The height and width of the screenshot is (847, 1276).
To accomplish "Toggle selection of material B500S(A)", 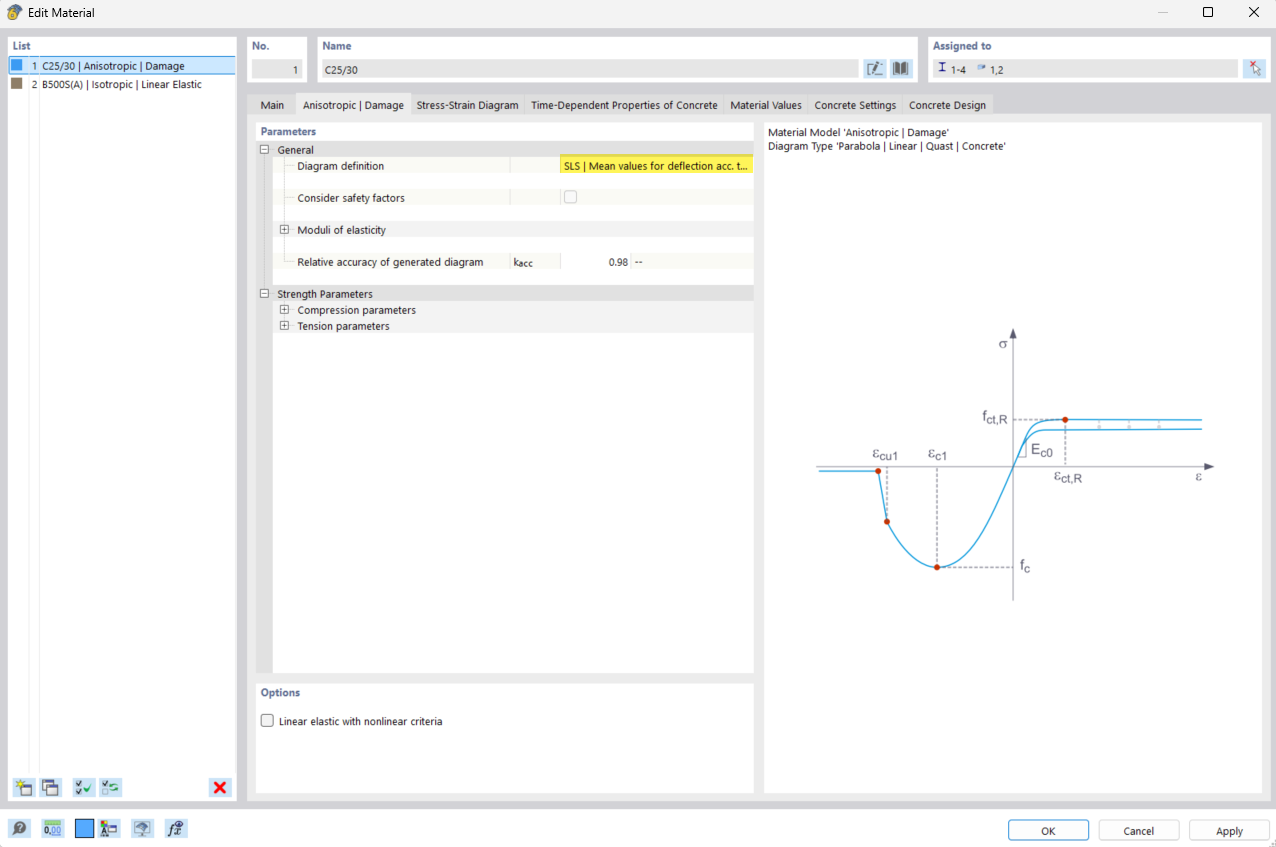I will tap(14, 84).
